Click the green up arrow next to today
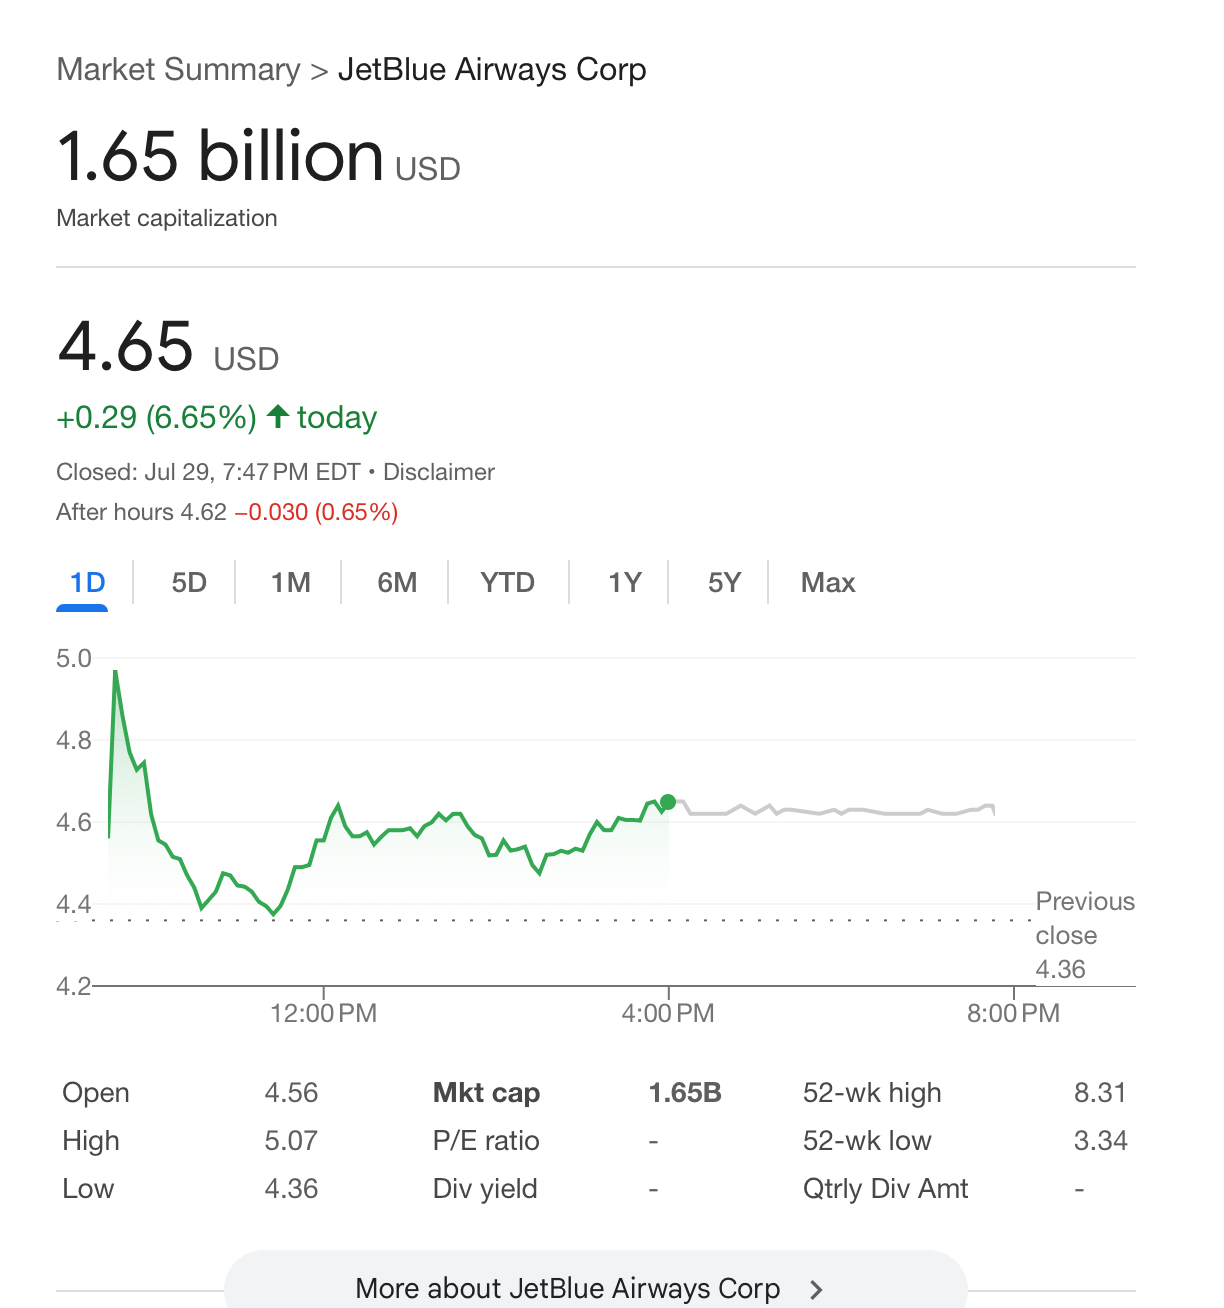Screen dimensions: 1224x1308 point(278,416)
